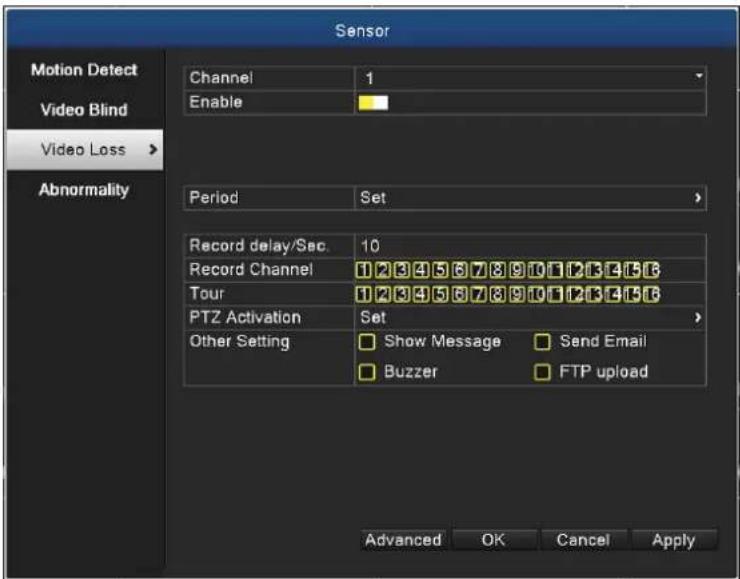Toggle Tour channel number 4

click(x=421, y=294)
